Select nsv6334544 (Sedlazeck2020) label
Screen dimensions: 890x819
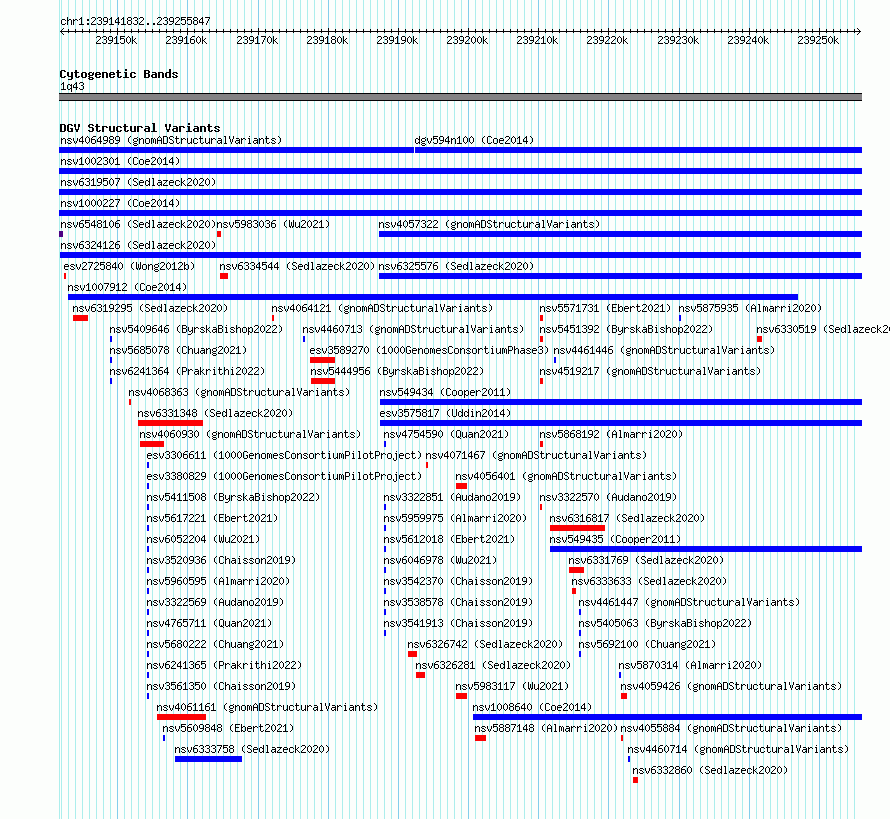(297, 266)
